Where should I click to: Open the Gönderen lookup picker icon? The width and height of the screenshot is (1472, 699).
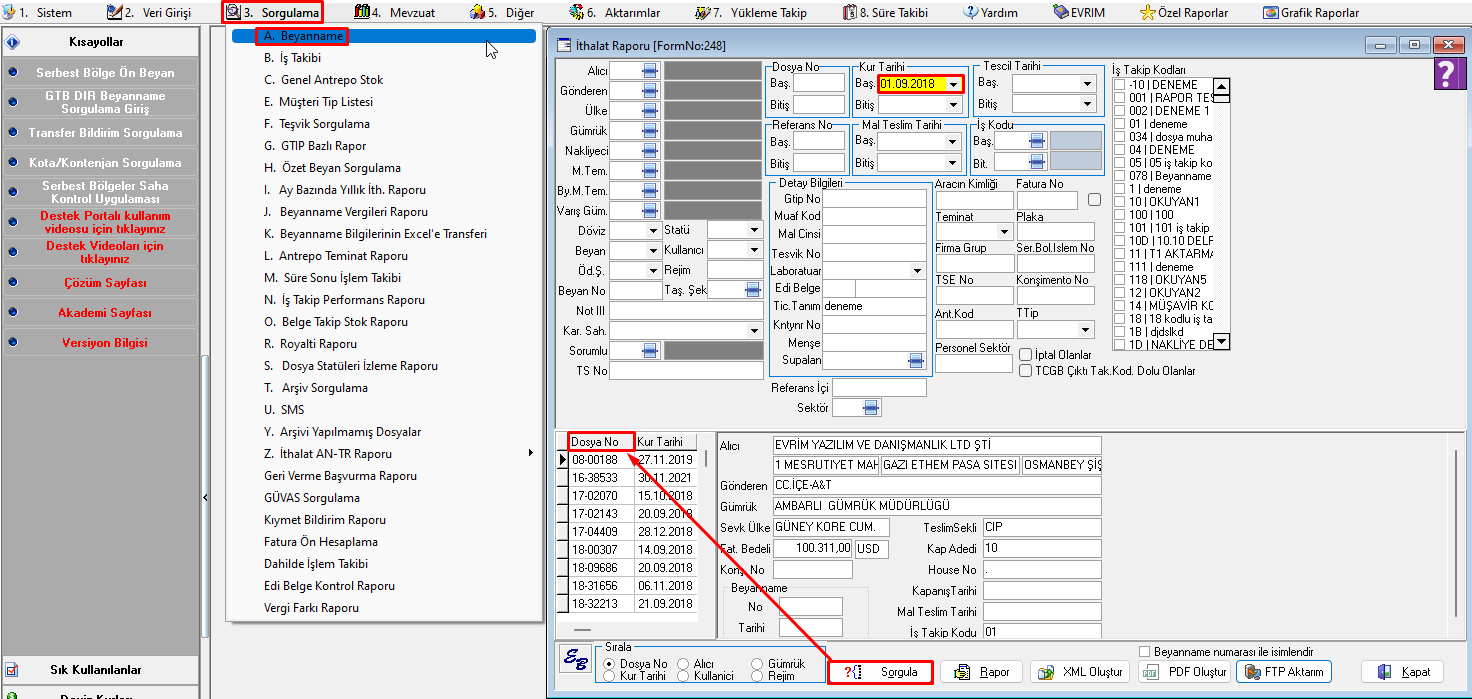coord(650,90)
